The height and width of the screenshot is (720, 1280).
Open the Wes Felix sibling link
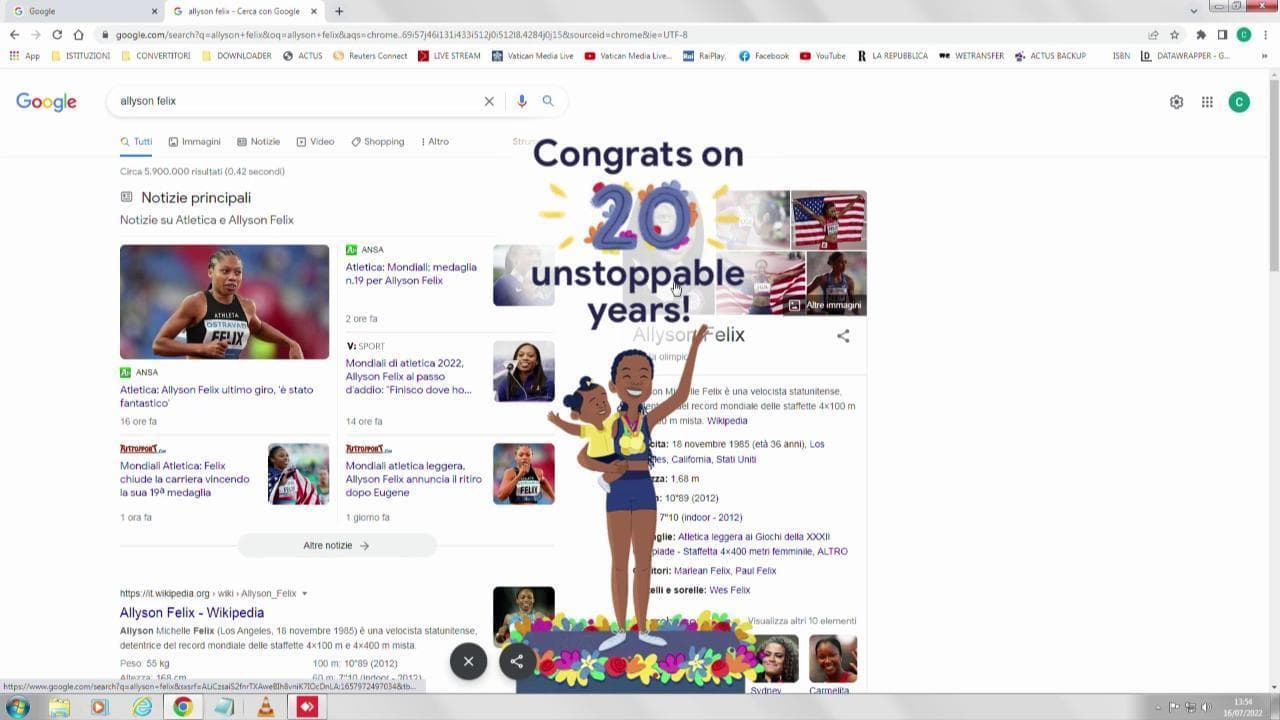coord(729,591)
